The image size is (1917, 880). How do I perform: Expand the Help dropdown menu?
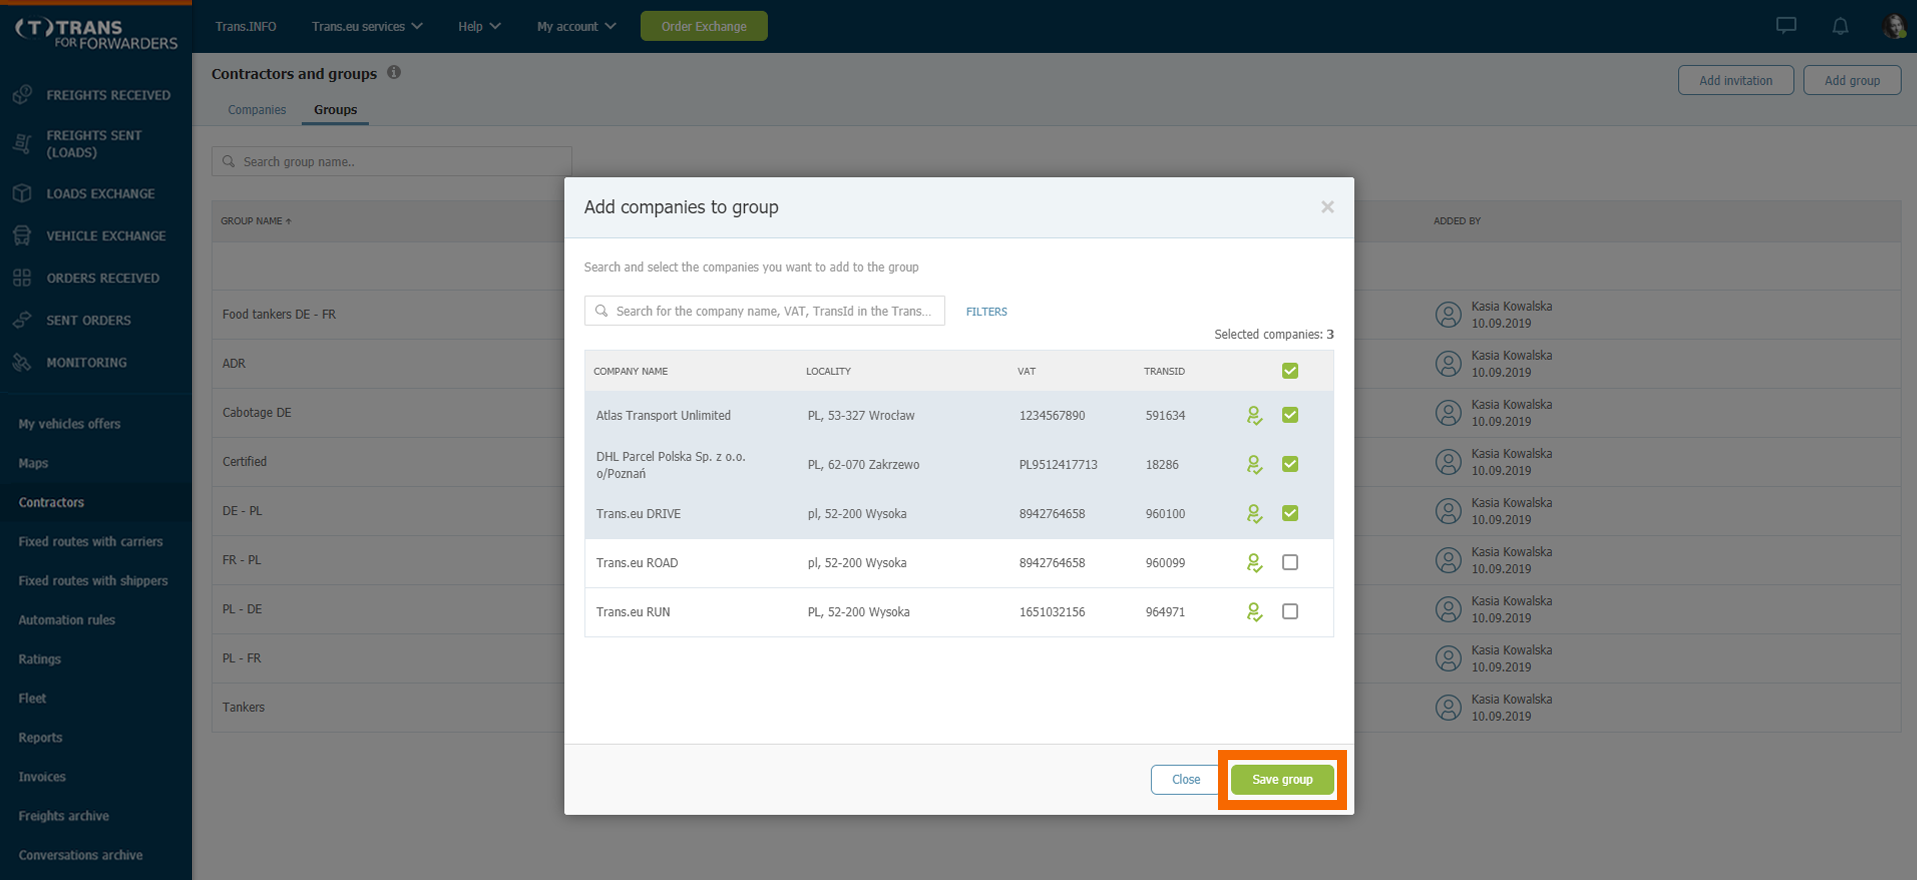(479, 26)
